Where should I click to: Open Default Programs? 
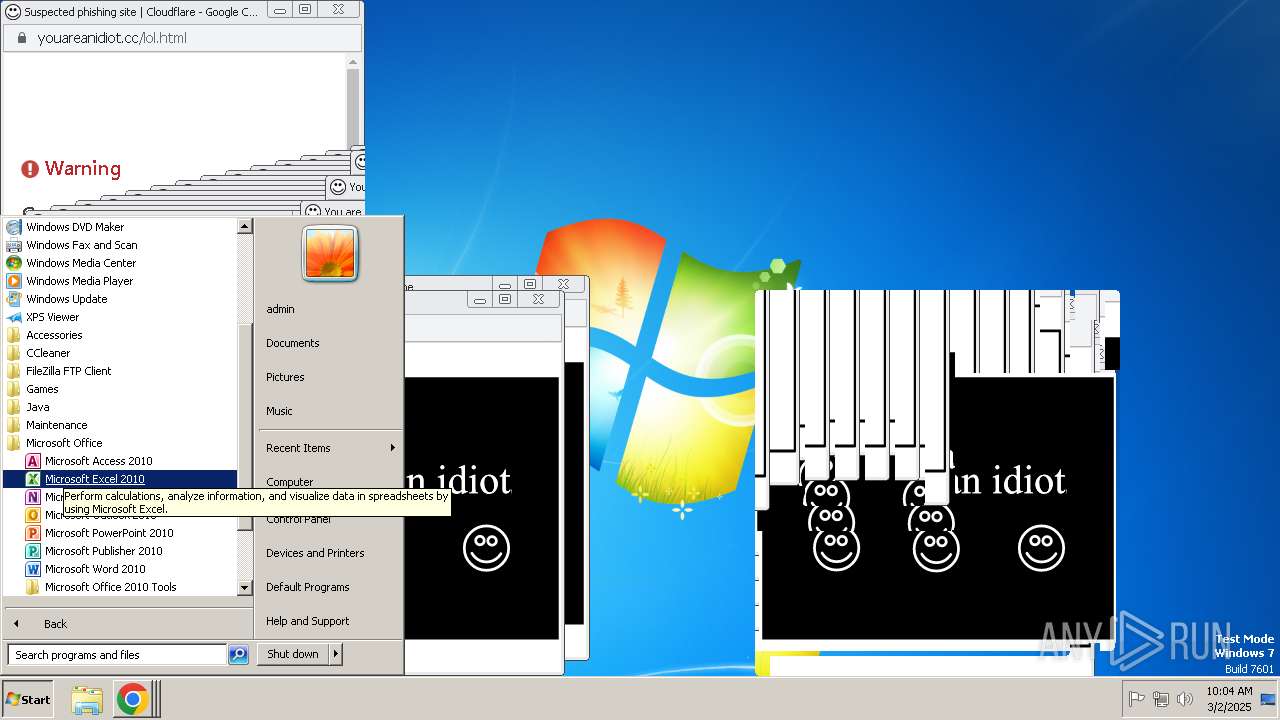coord(307,587)
